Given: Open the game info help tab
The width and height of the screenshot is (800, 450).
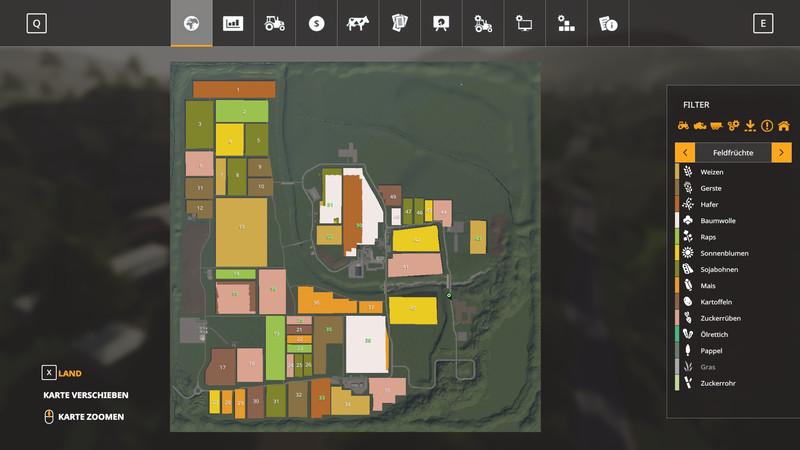Looking at the screenshot, I should tap(606, 24).
